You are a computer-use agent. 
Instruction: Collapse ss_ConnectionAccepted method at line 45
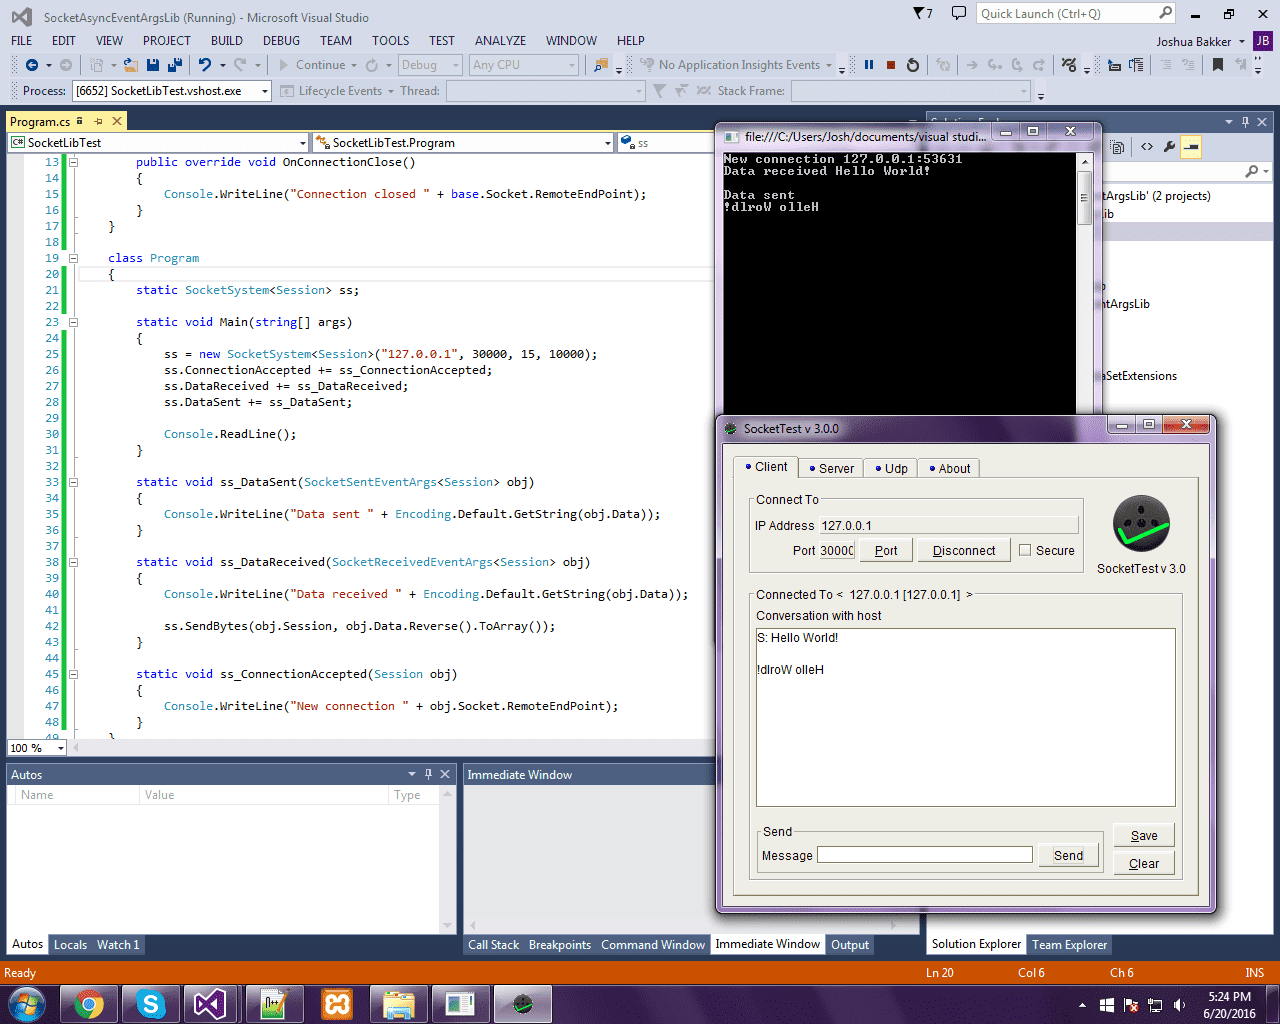tap(73, 674)
